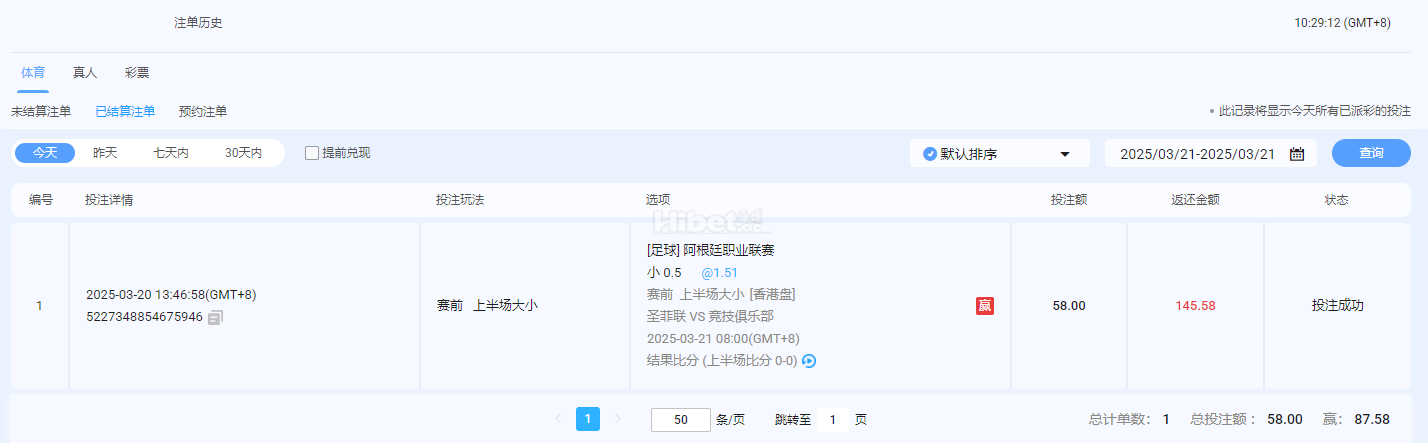Select the 昨天 time filter
This screenshot has height=443, width=1428.
pos(105,153)
